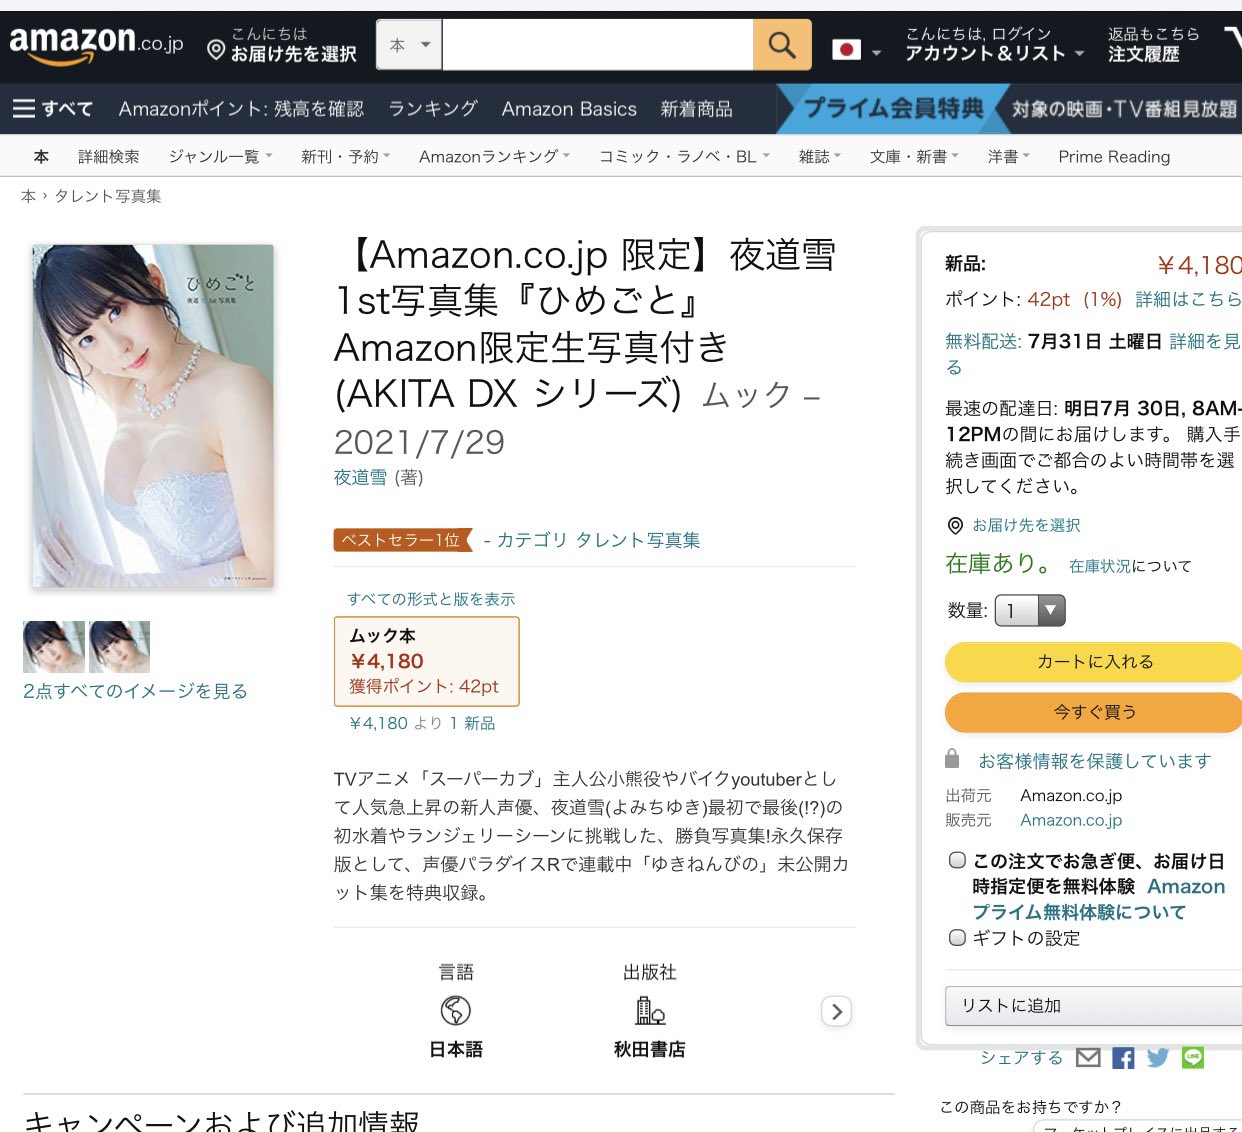Open 返品もこちら 注文履歴
The width and height of the screenshot is (1242, 1132).
pyautogui.click(x=1152, y=45)
